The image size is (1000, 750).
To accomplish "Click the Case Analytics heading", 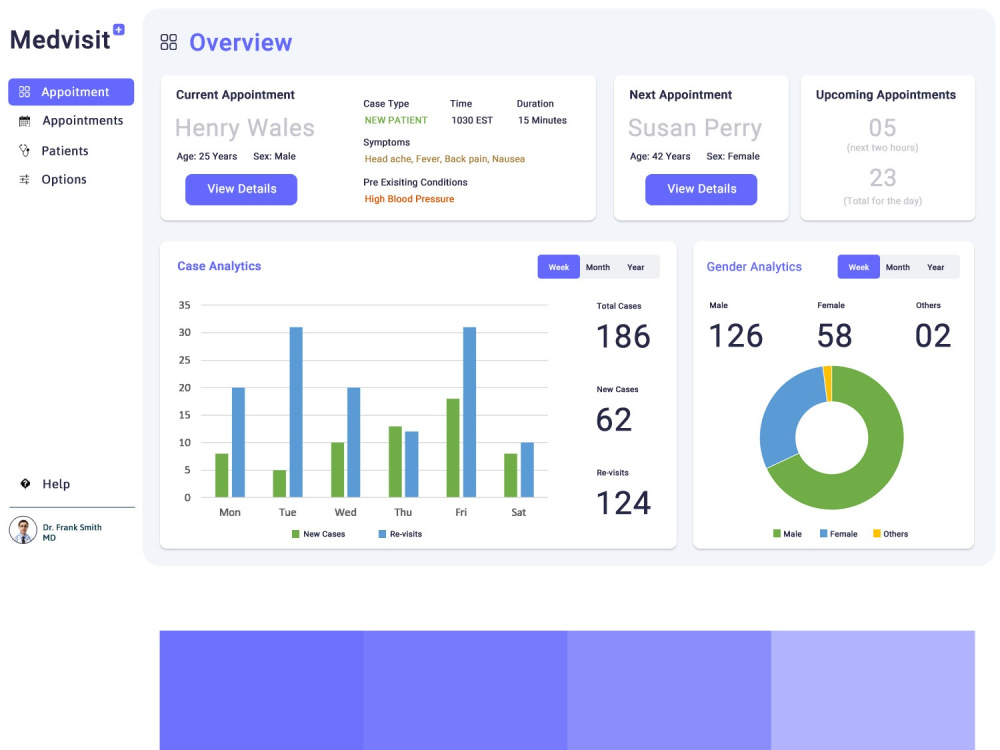I will pyautogui.click(x=219, y=266).
